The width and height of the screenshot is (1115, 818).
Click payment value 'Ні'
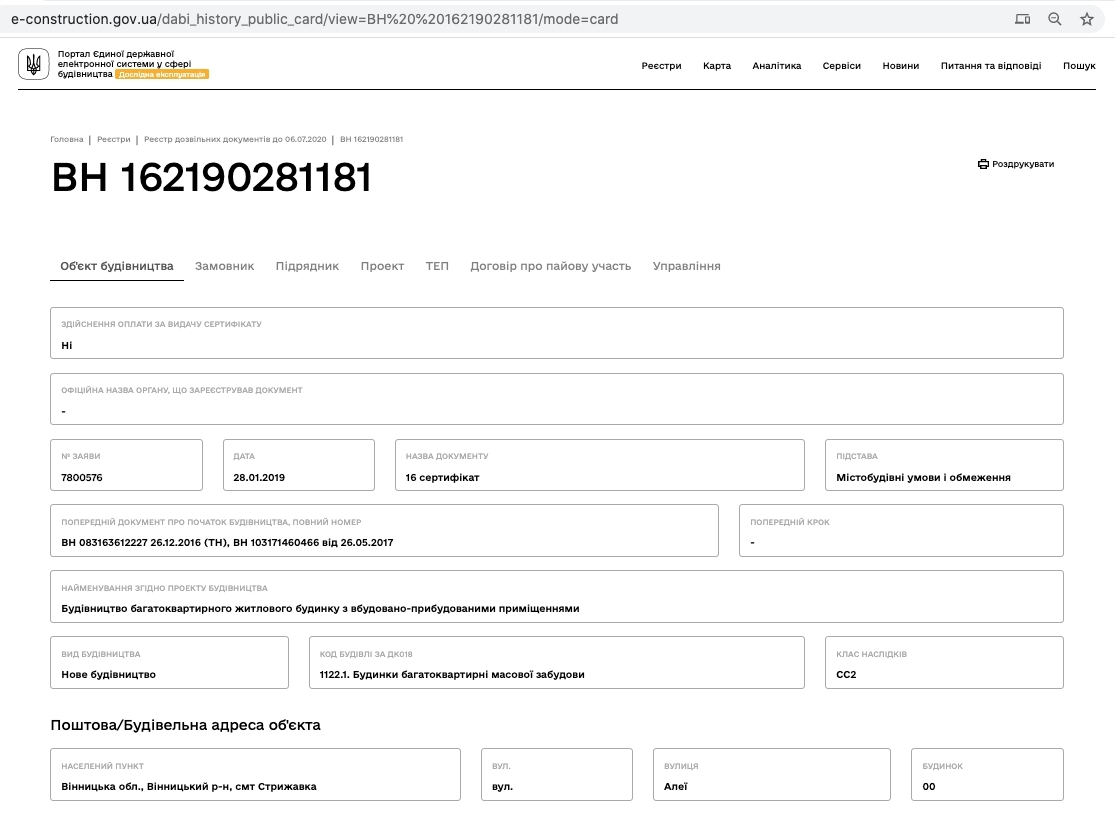pos(67,345)
